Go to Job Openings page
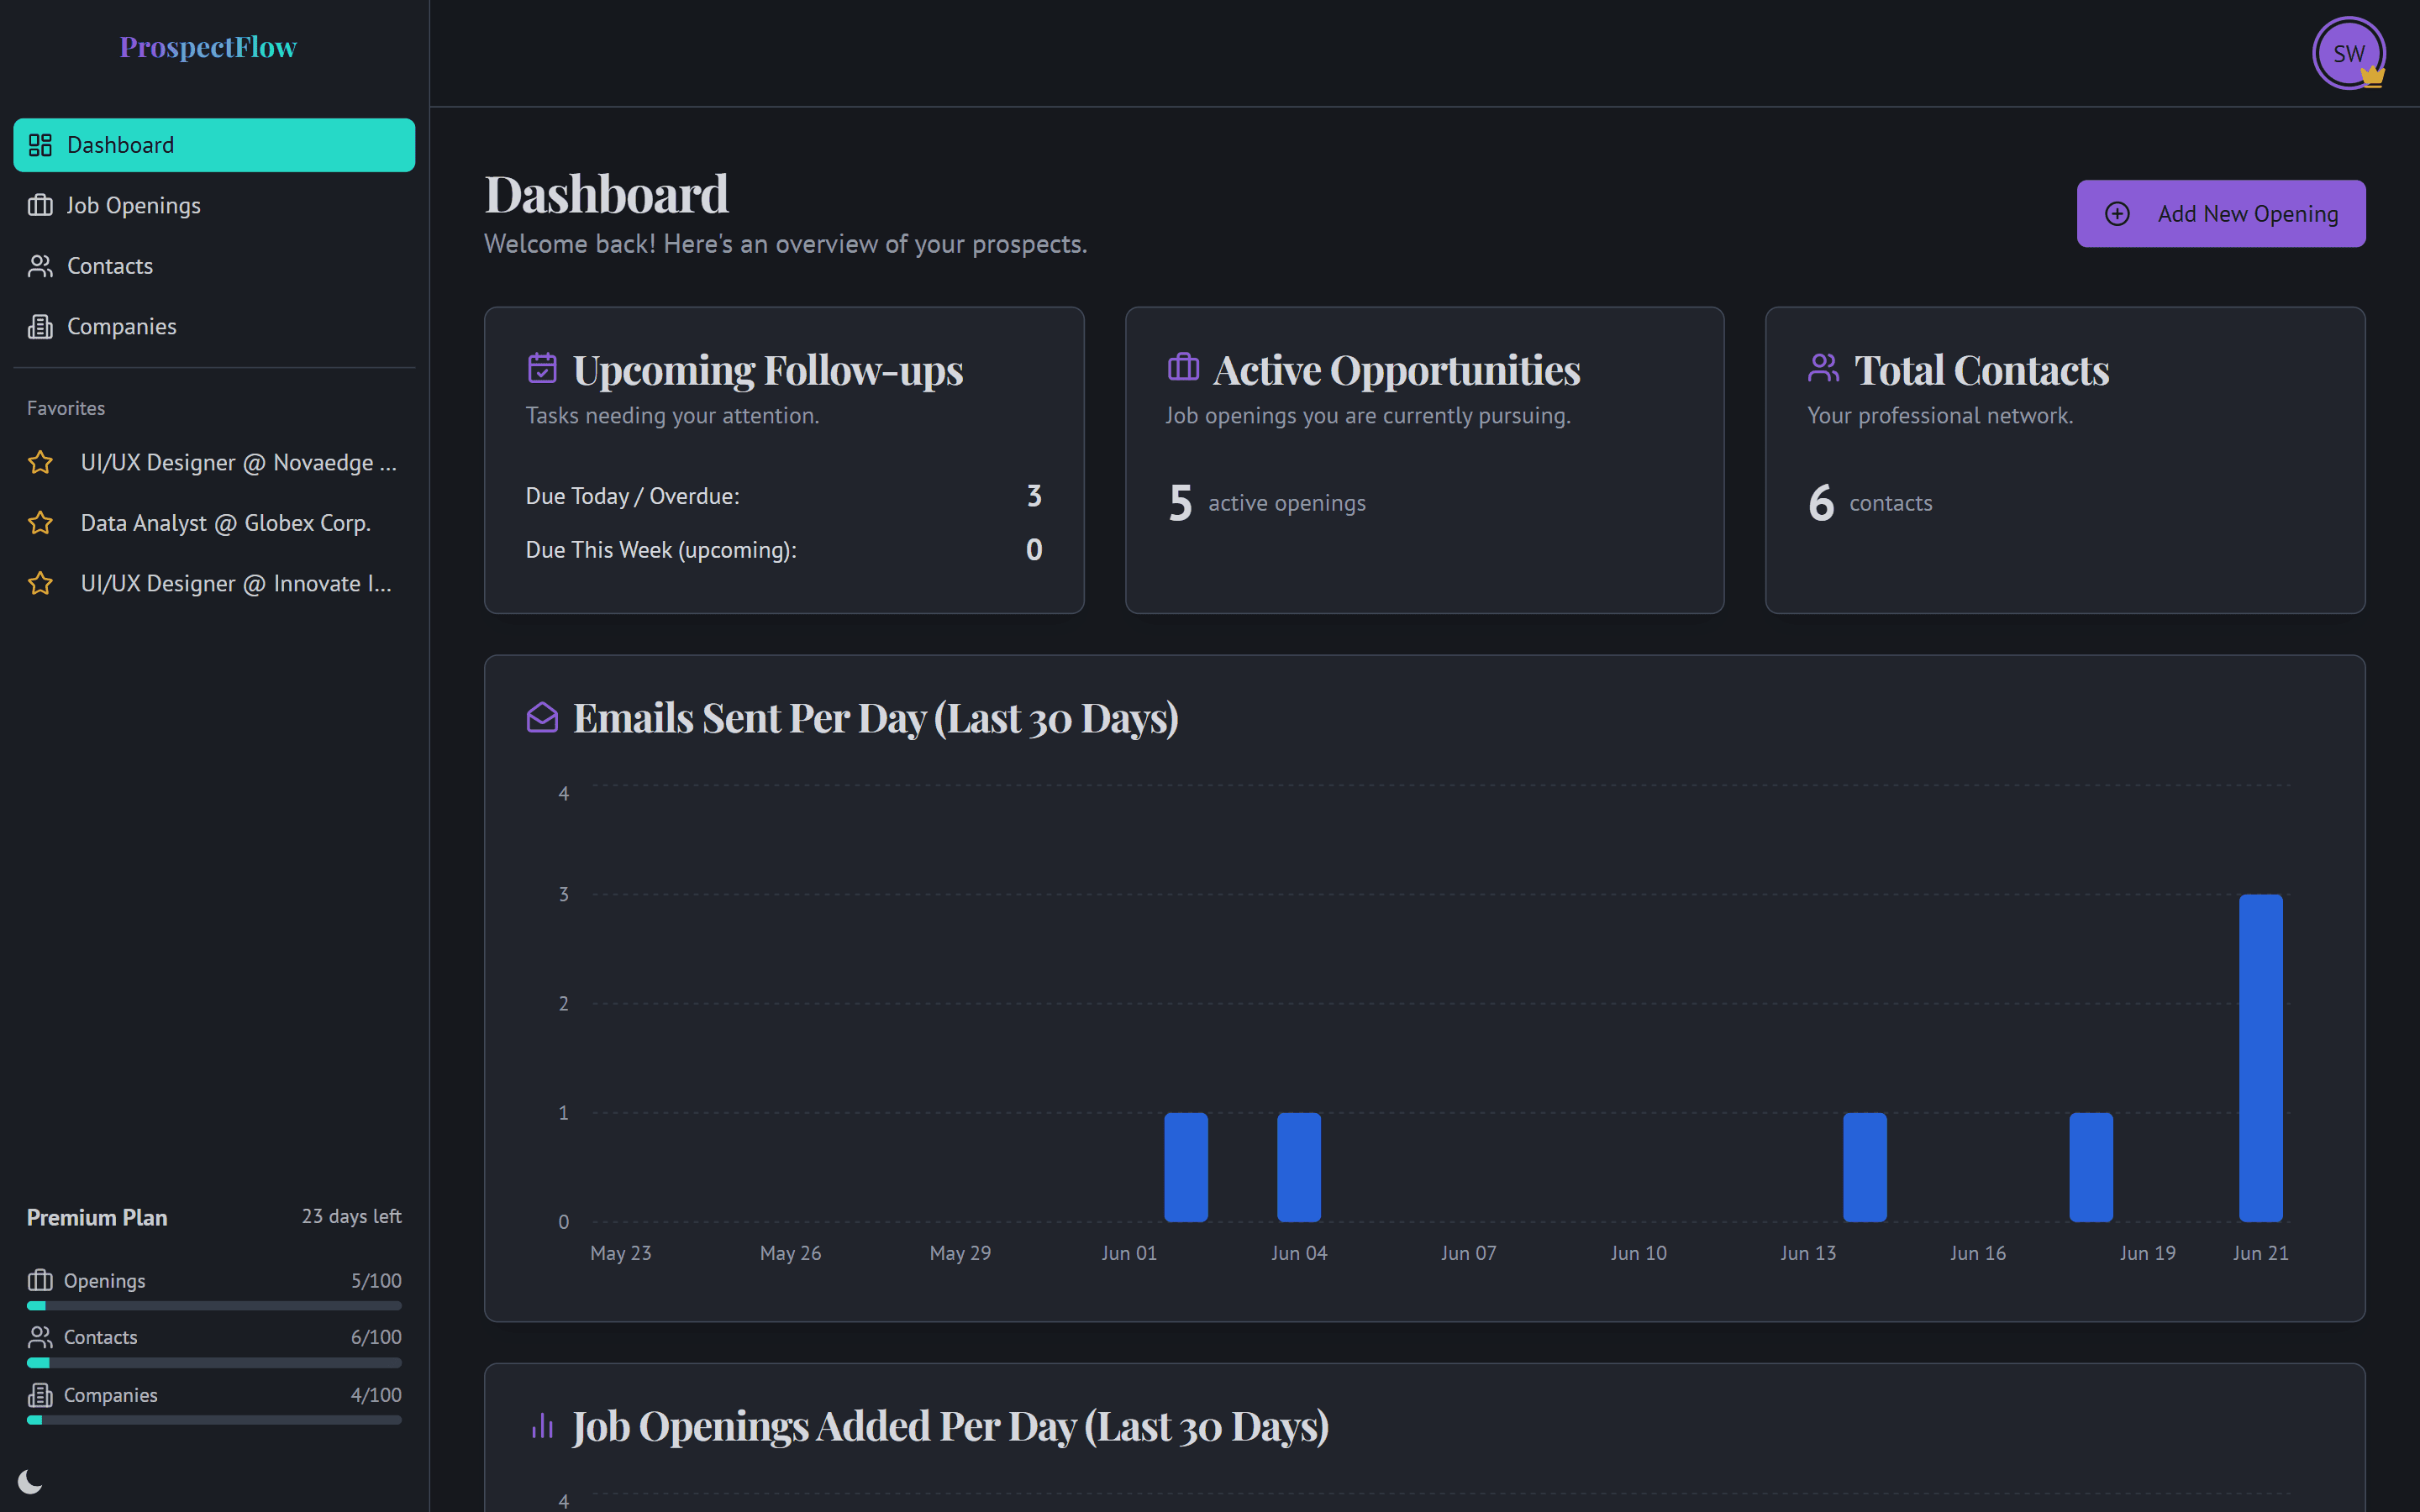 pos(214,205)
